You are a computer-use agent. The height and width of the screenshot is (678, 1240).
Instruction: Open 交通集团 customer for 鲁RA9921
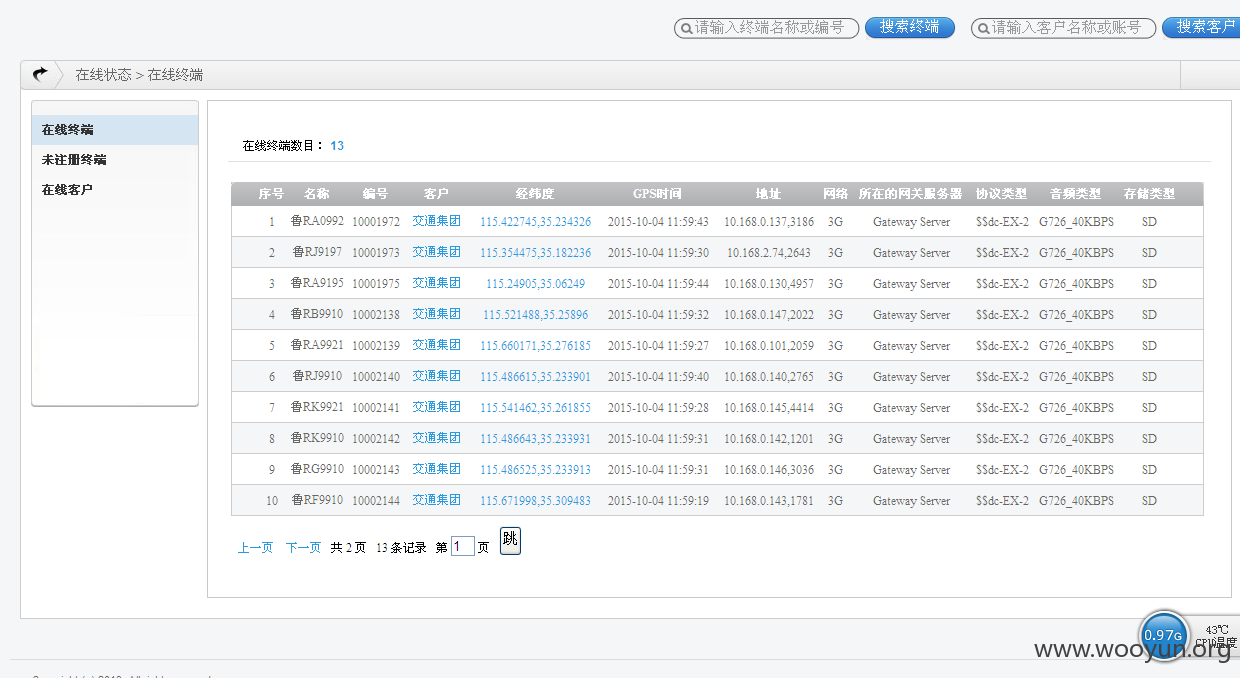(x=436, y=345)
